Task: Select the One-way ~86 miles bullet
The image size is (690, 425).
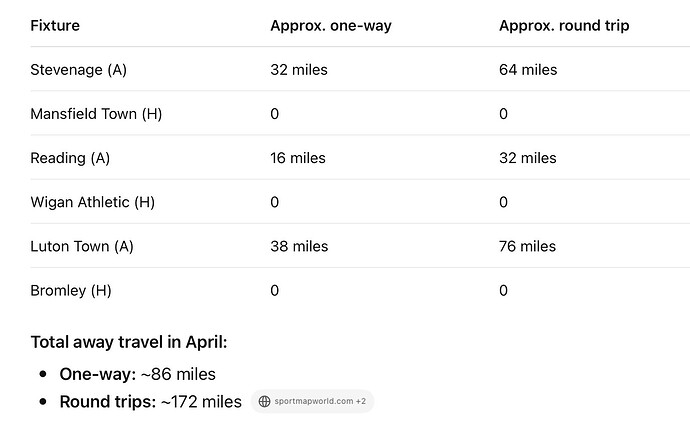Action: click(138, 374)
